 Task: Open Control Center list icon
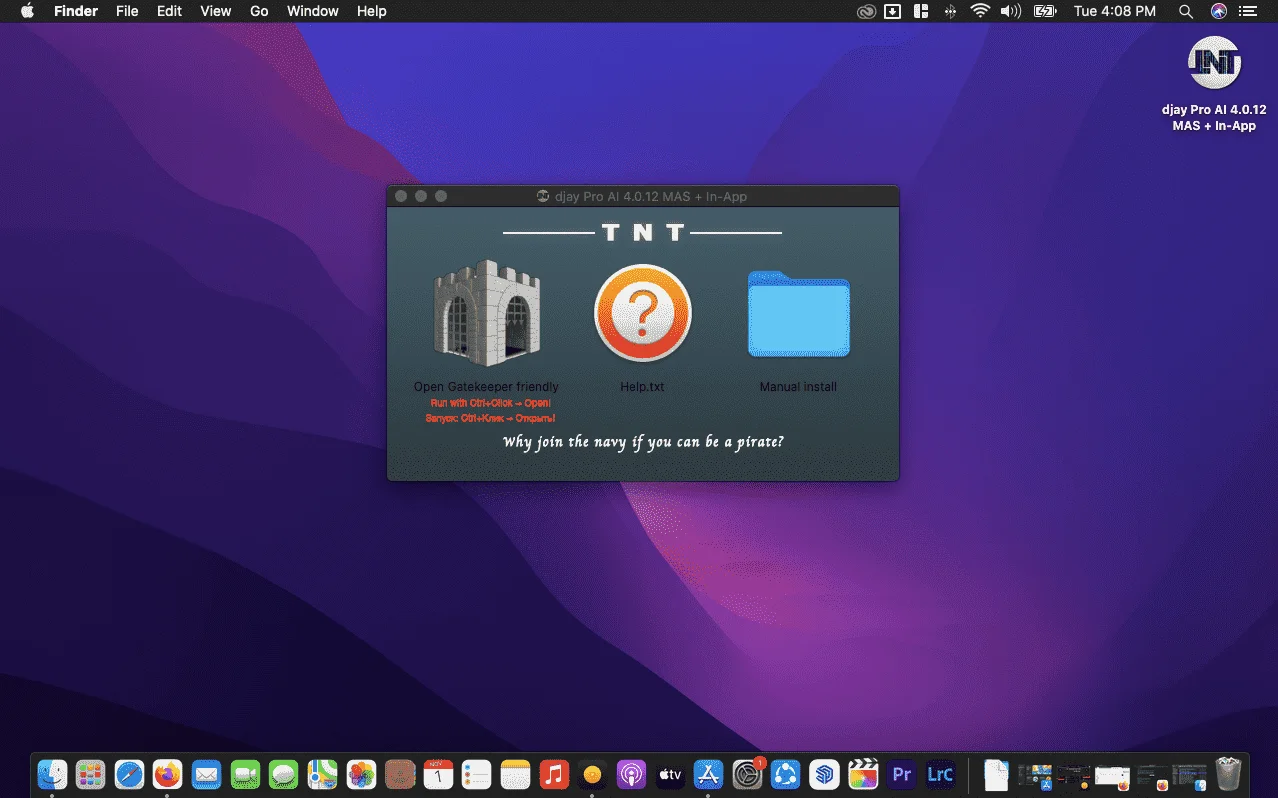point(1250,11)
